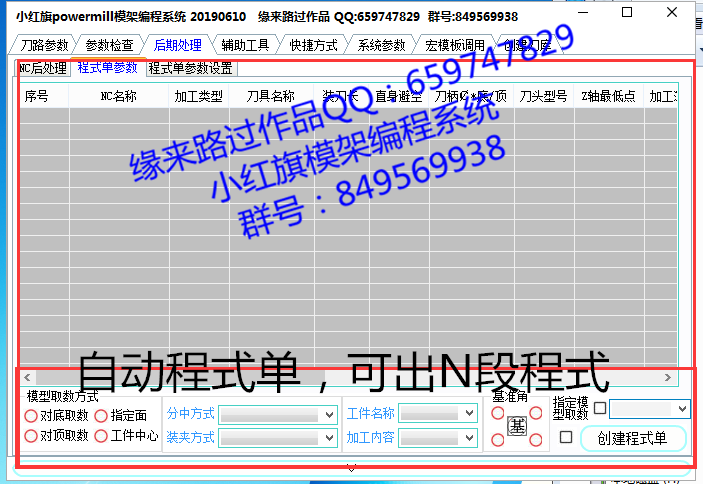This screenshot has width=703, height=484.
Task: Expand the 分中方式 dropdown
Action: pyautogui.click(x=330, y=415)
